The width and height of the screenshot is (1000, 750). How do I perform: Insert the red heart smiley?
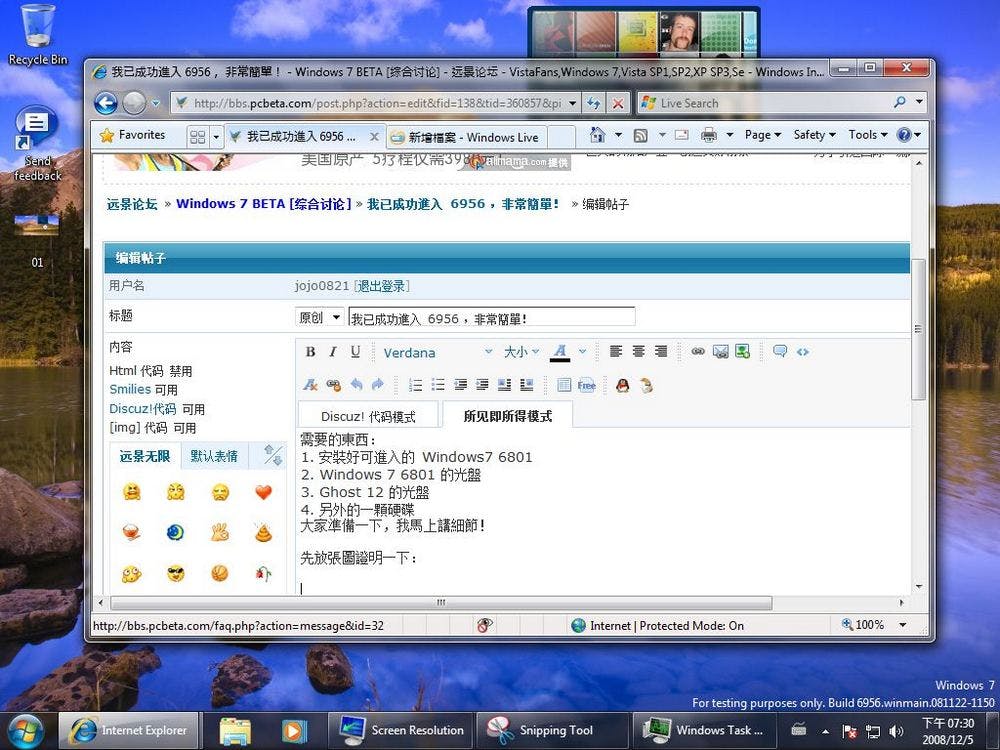tap(263, 492)
